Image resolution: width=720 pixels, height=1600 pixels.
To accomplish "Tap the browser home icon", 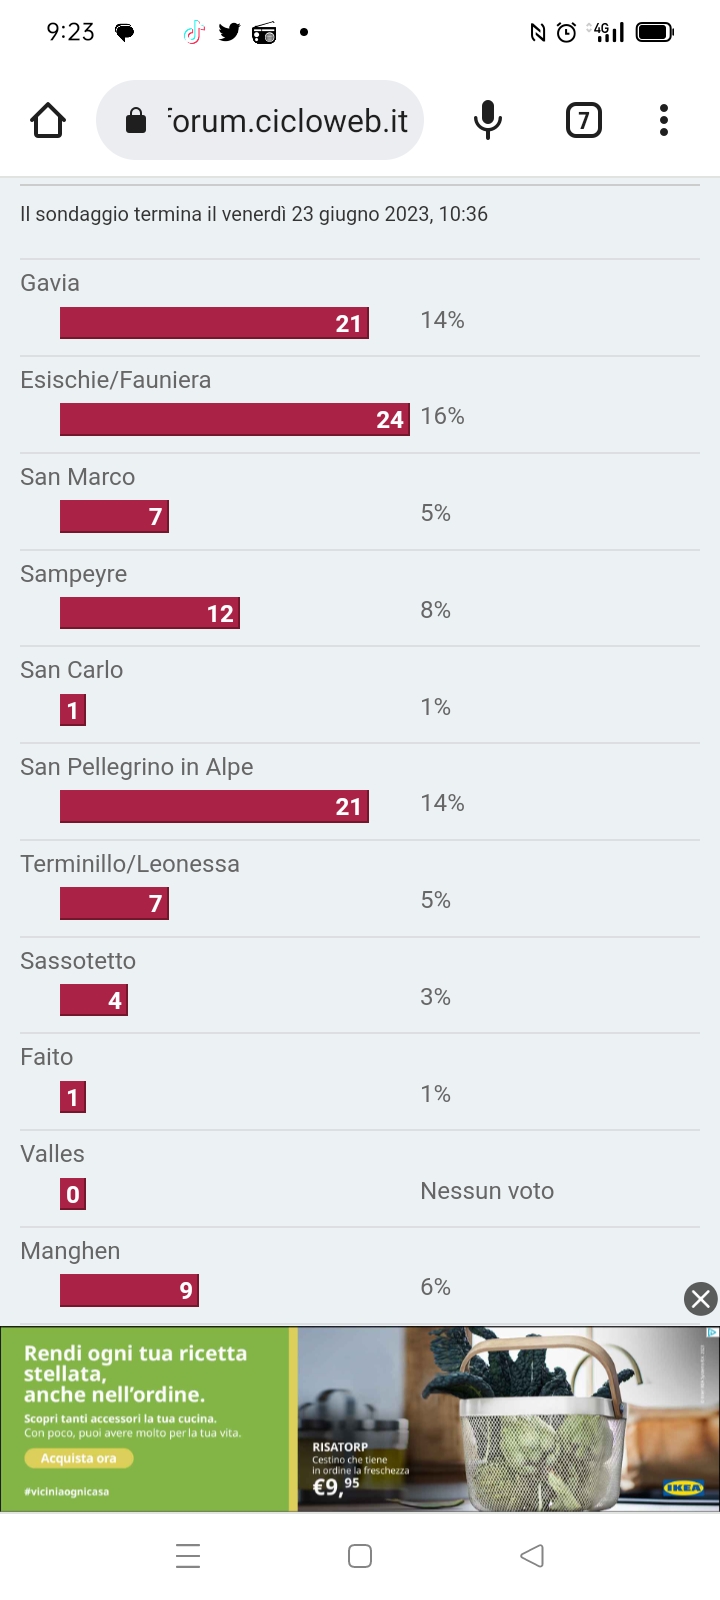I will click(48, 121).
